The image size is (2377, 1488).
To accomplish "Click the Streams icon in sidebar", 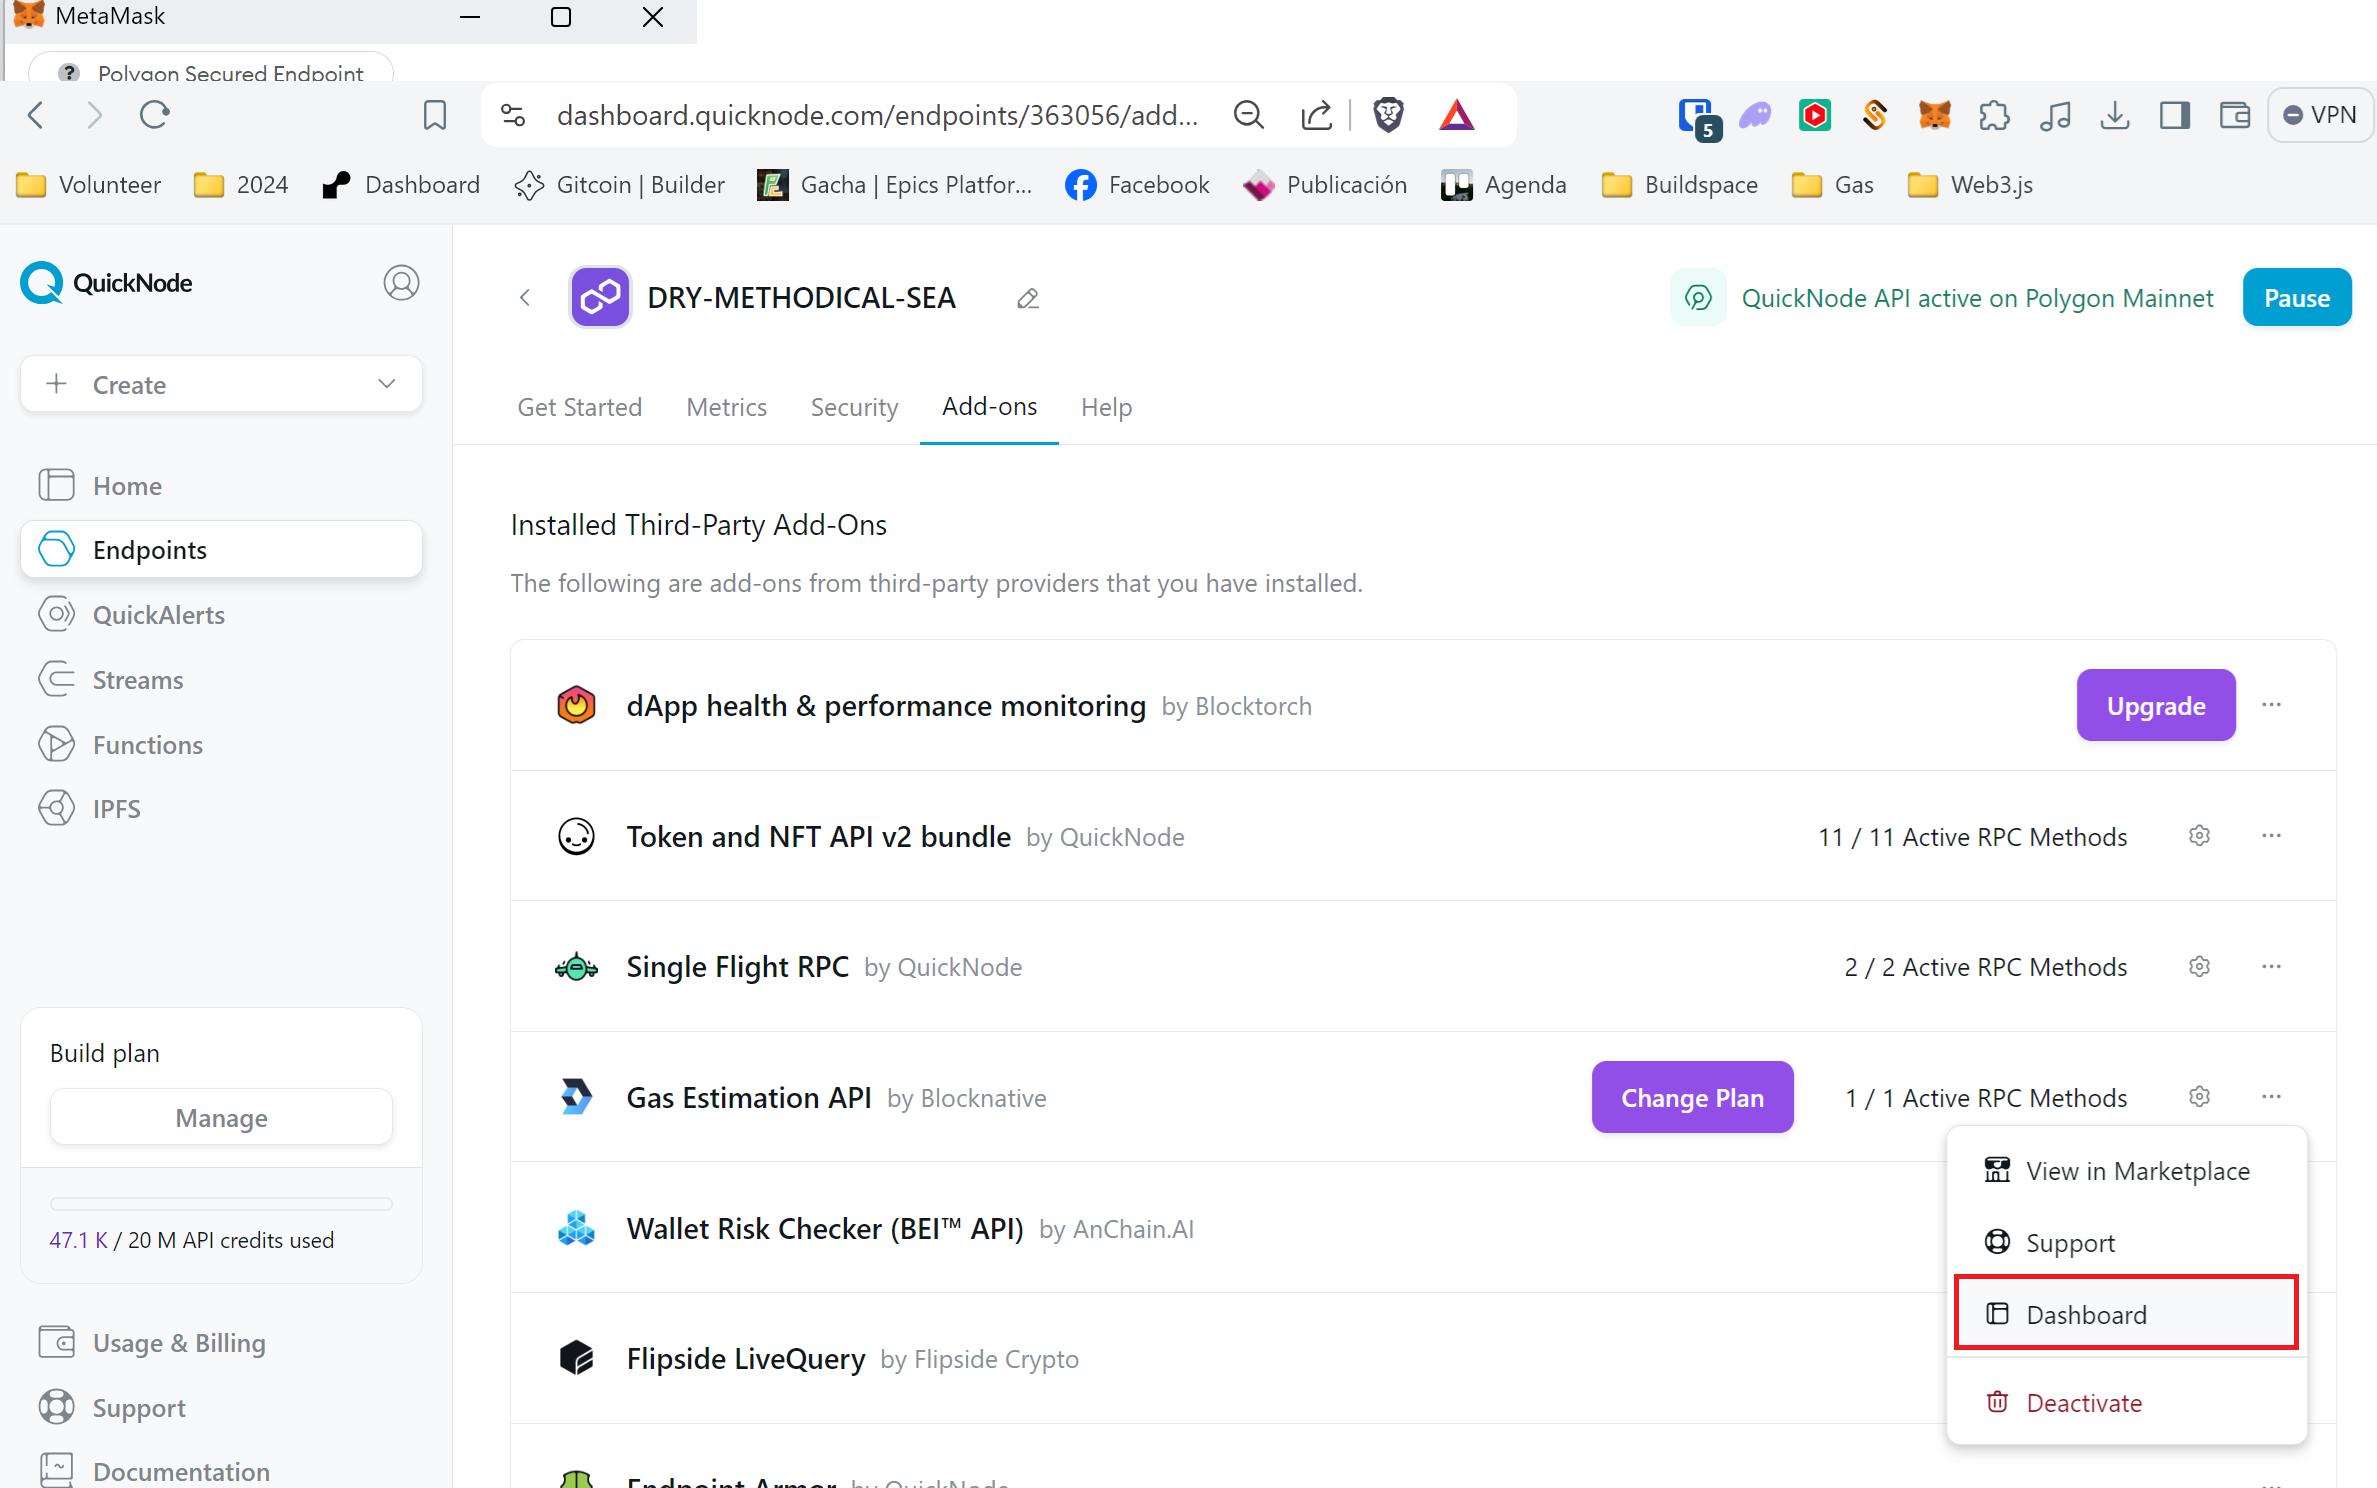I will (57, 679).
